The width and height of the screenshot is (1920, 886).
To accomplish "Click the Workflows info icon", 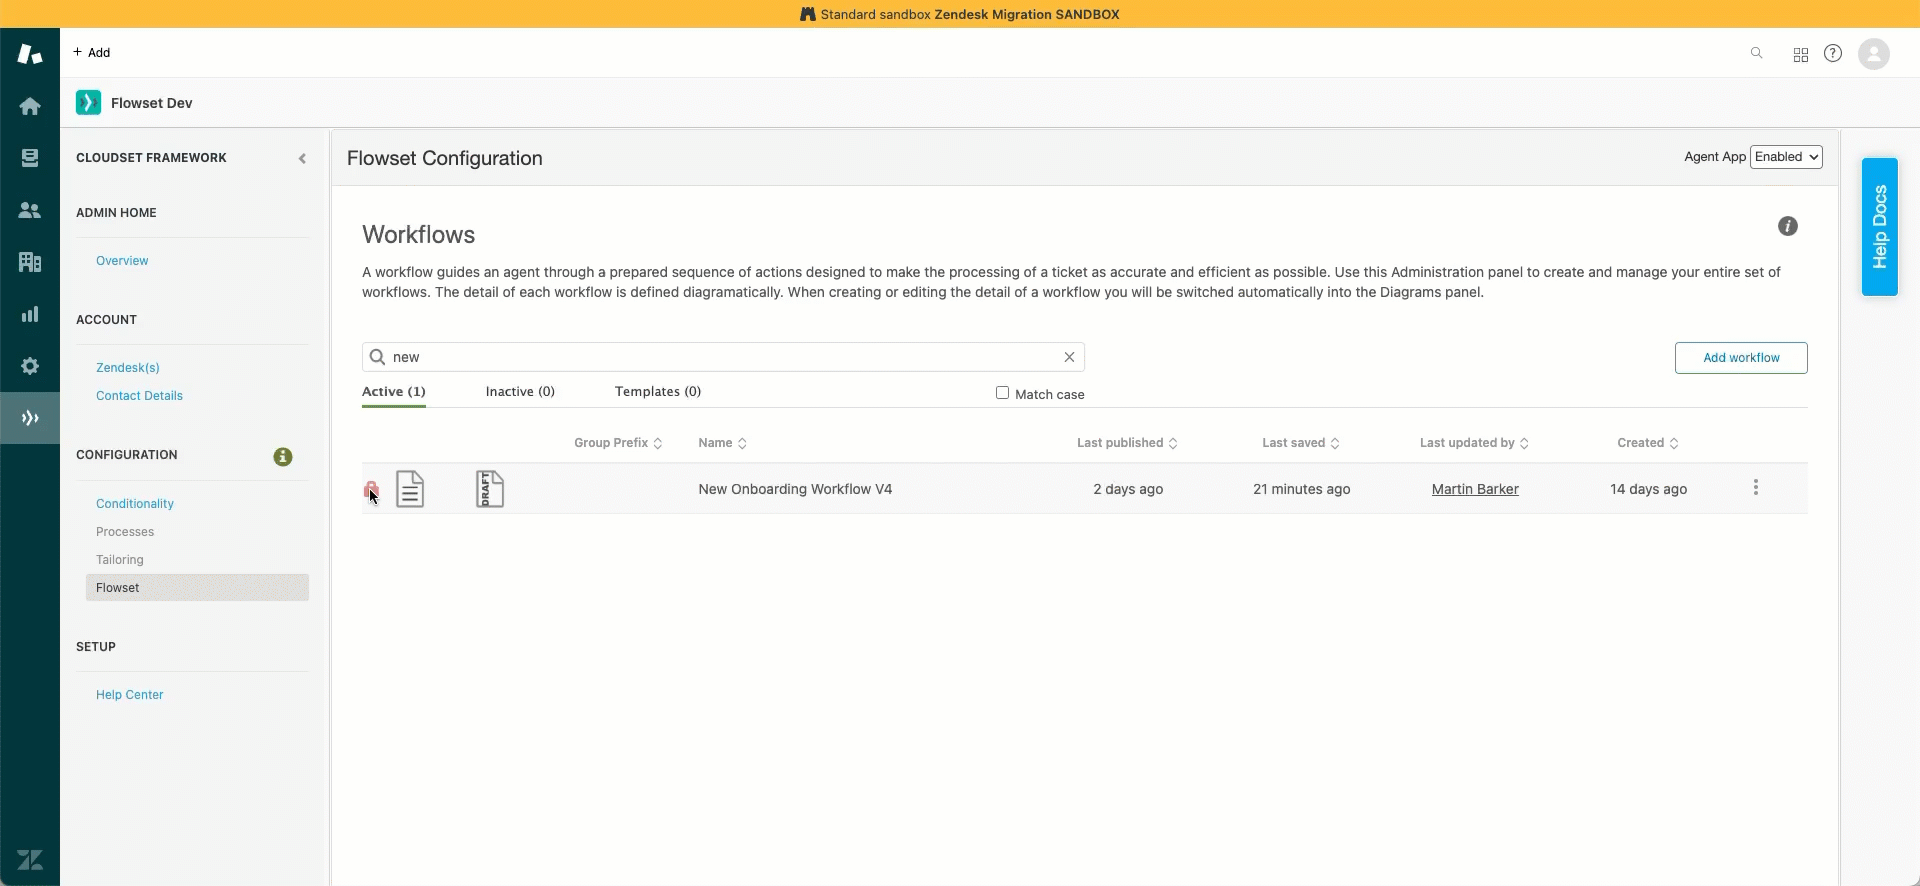I will (x=1787, y=226).
